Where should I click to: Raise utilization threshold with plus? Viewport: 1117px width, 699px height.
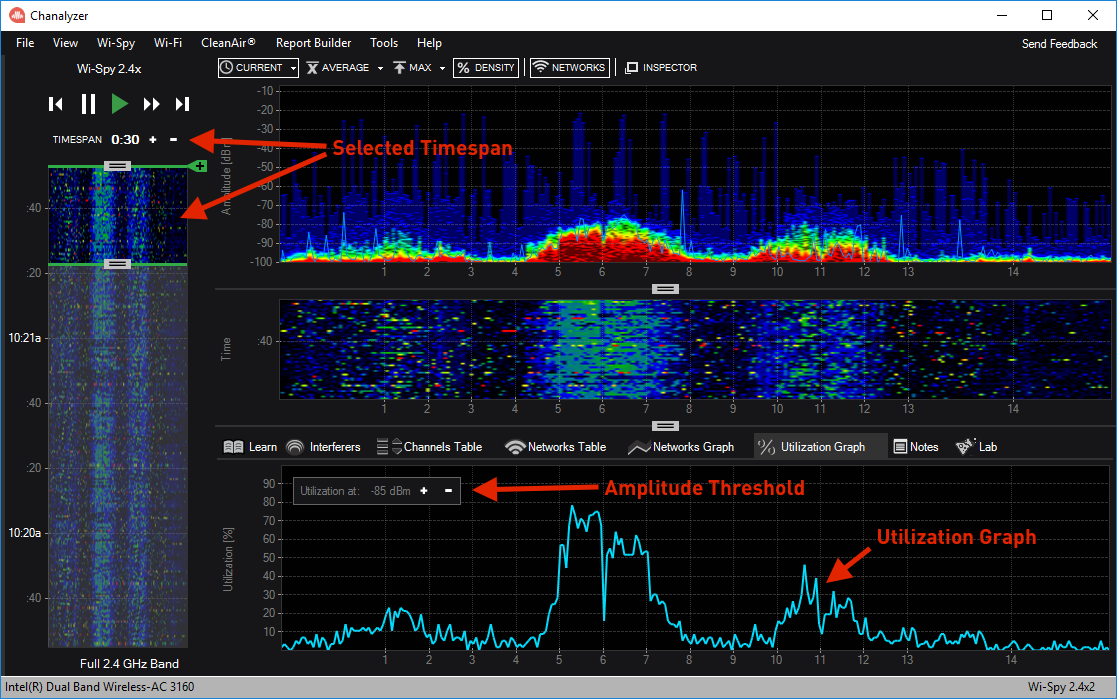(424, 491)
